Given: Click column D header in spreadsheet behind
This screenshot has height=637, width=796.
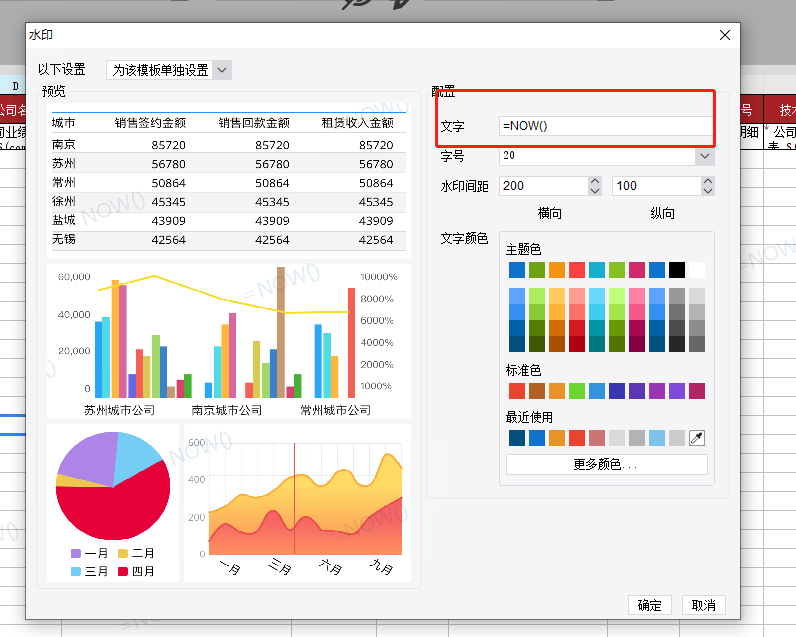Looking at the screenshot, I should pos(15,86).
